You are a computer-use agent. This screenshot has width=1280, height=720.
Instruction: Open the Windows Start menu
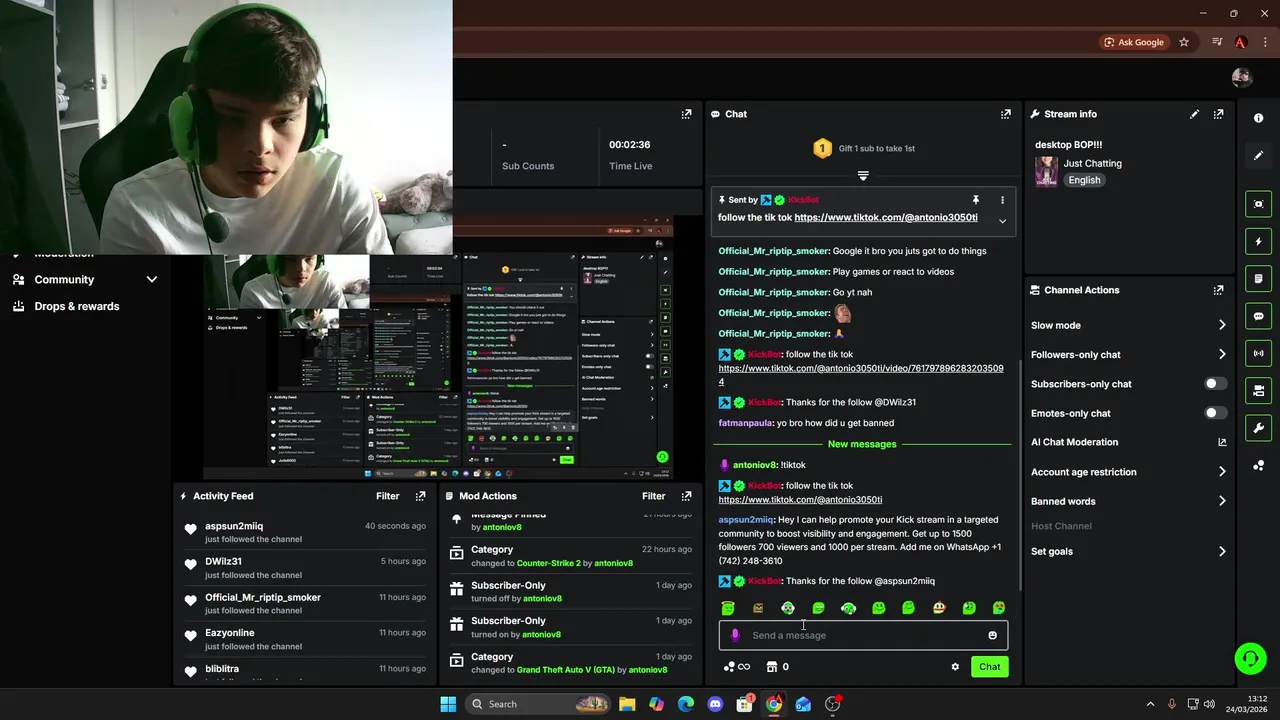[448, 704]
